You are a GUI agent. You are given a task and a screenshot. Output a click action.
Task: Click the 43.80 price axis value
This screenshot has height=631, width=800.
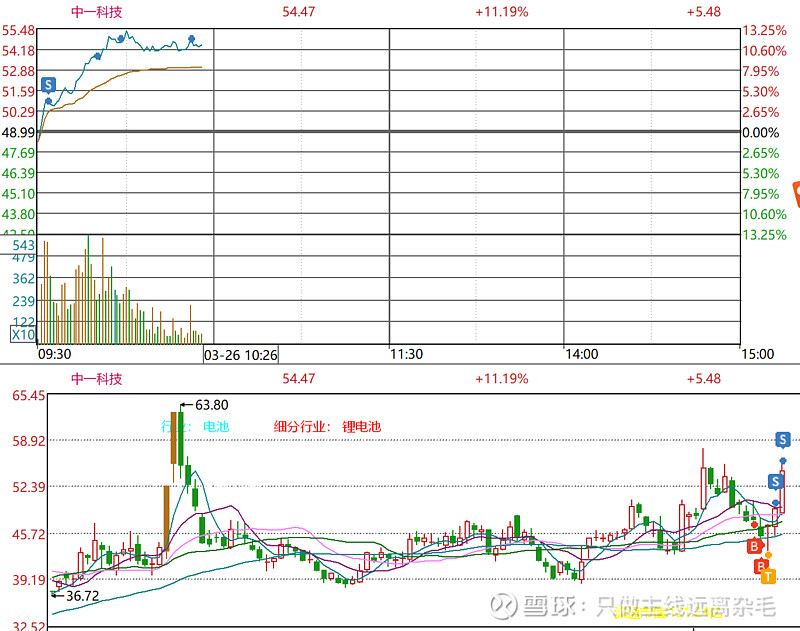pos(18,214)
